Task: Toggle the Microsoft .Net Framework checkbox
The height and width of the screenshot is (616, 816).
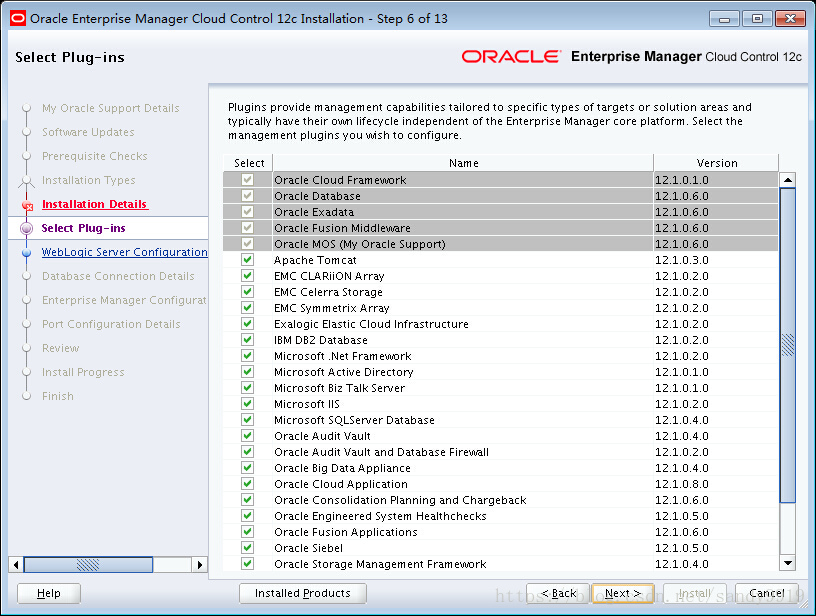Action: pos(248,356)
